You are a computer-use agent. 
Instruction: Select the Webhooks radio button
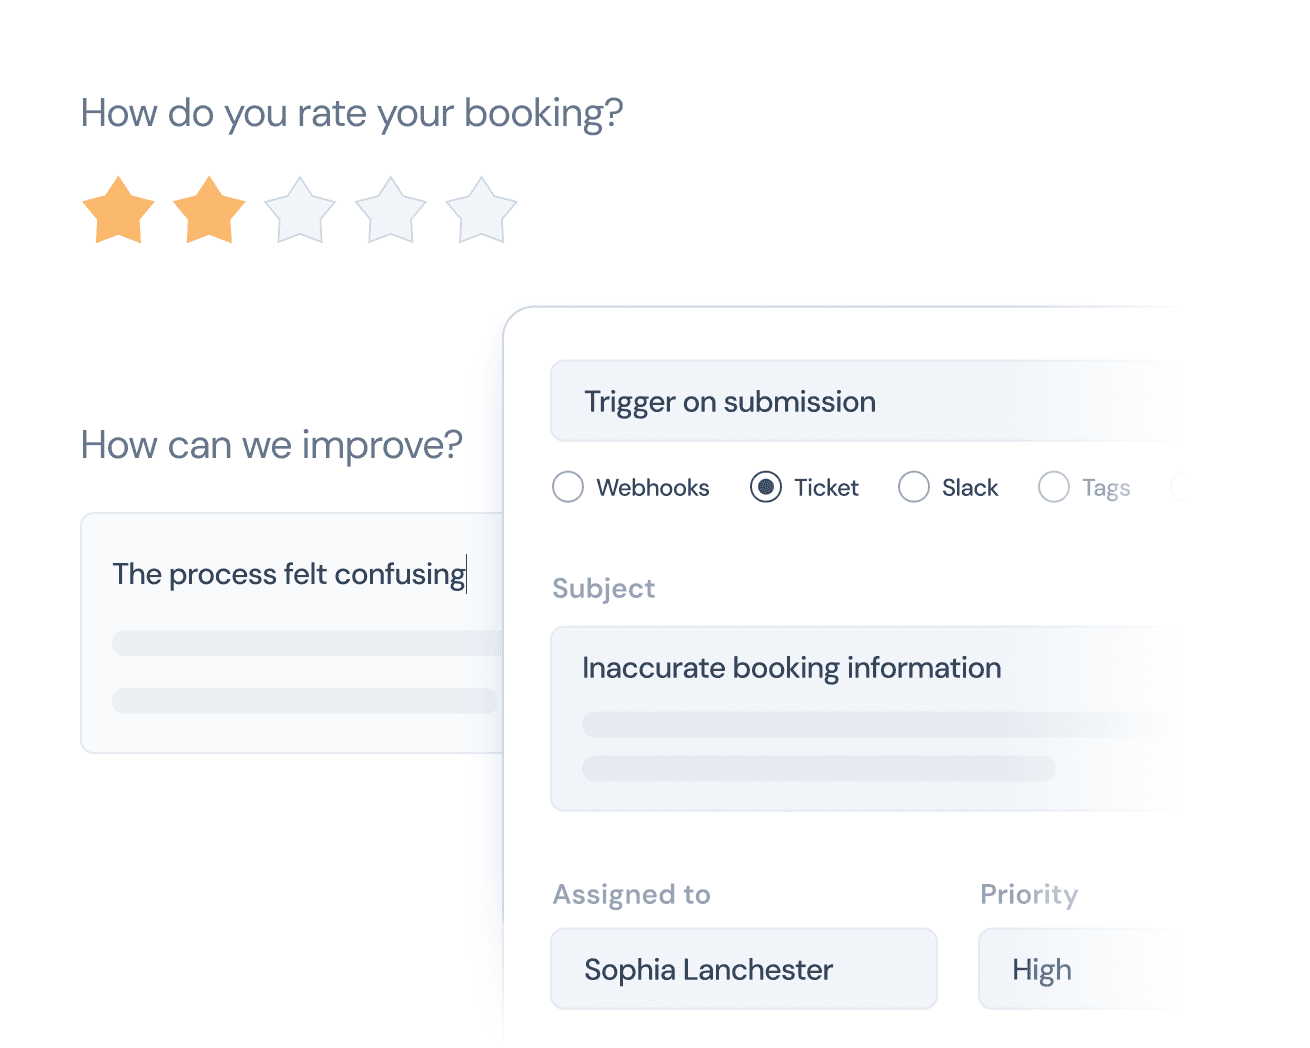tap(568, 487)
